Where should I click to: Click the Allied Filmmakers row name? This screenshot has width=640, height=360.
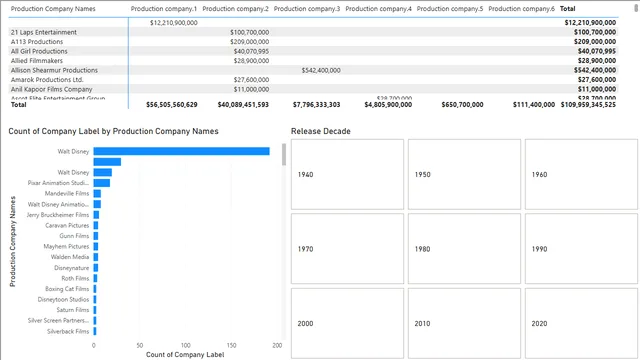pyautogui.click(x=37, y=60)
